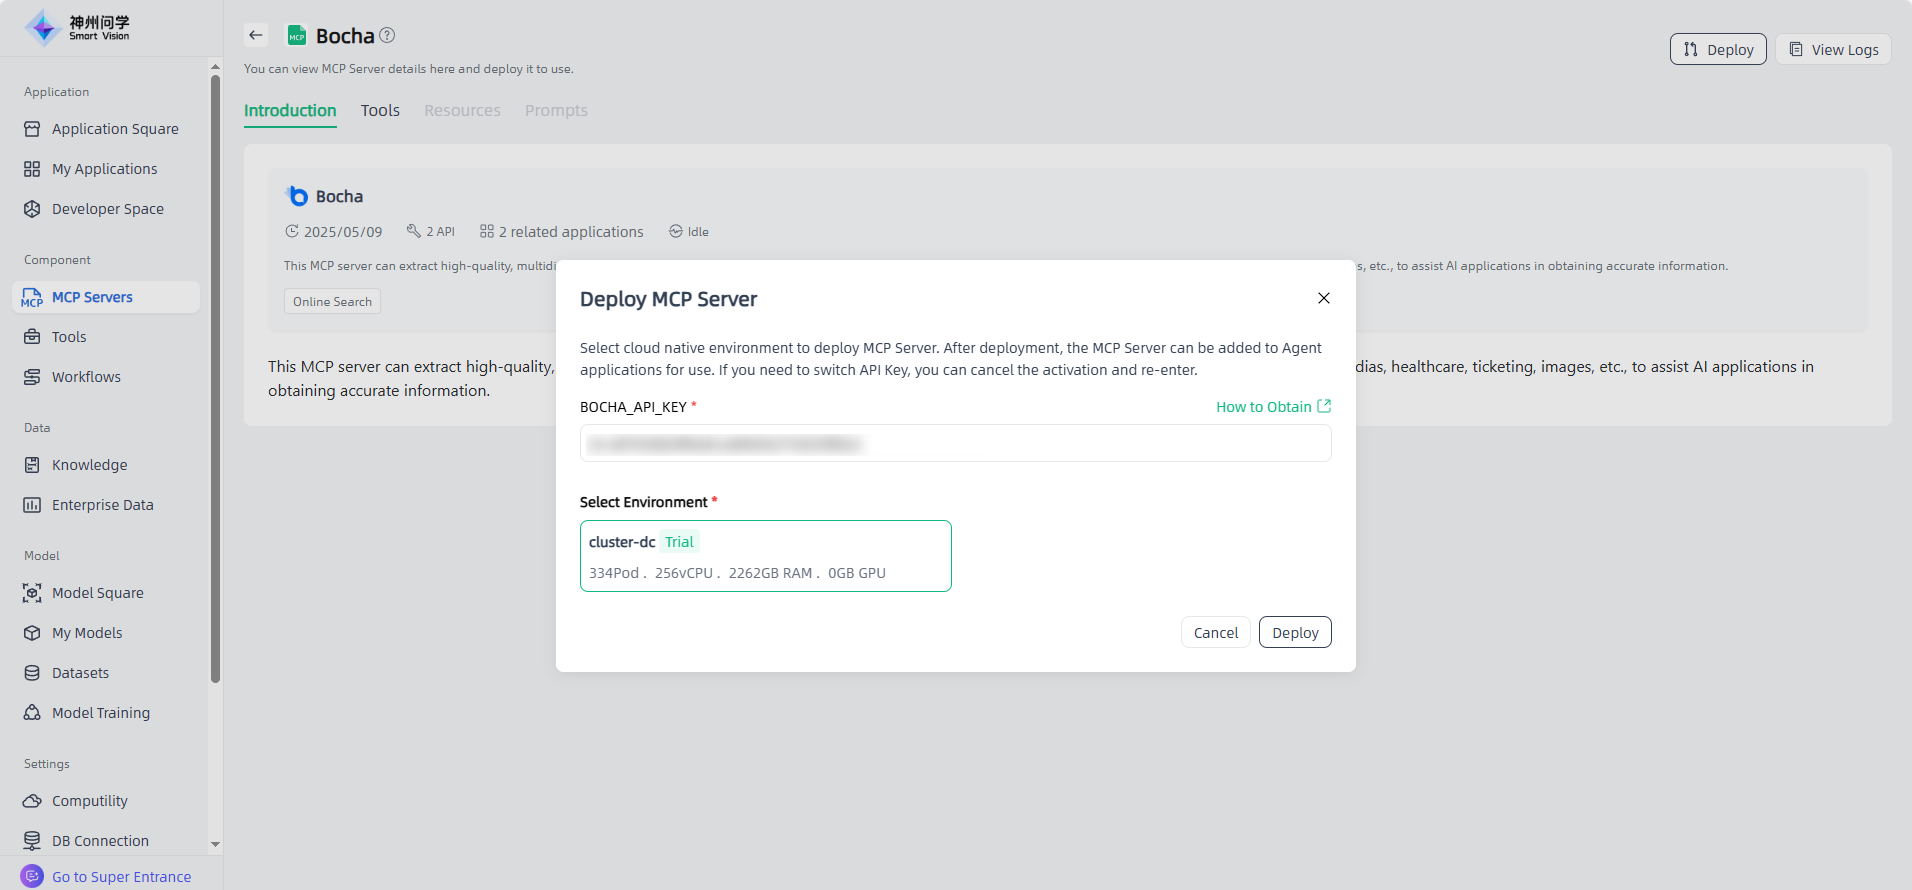Open Workflows in sidebar
Image resolution: width=1912 pixels, height=890 pixels.
click(86, 377)
